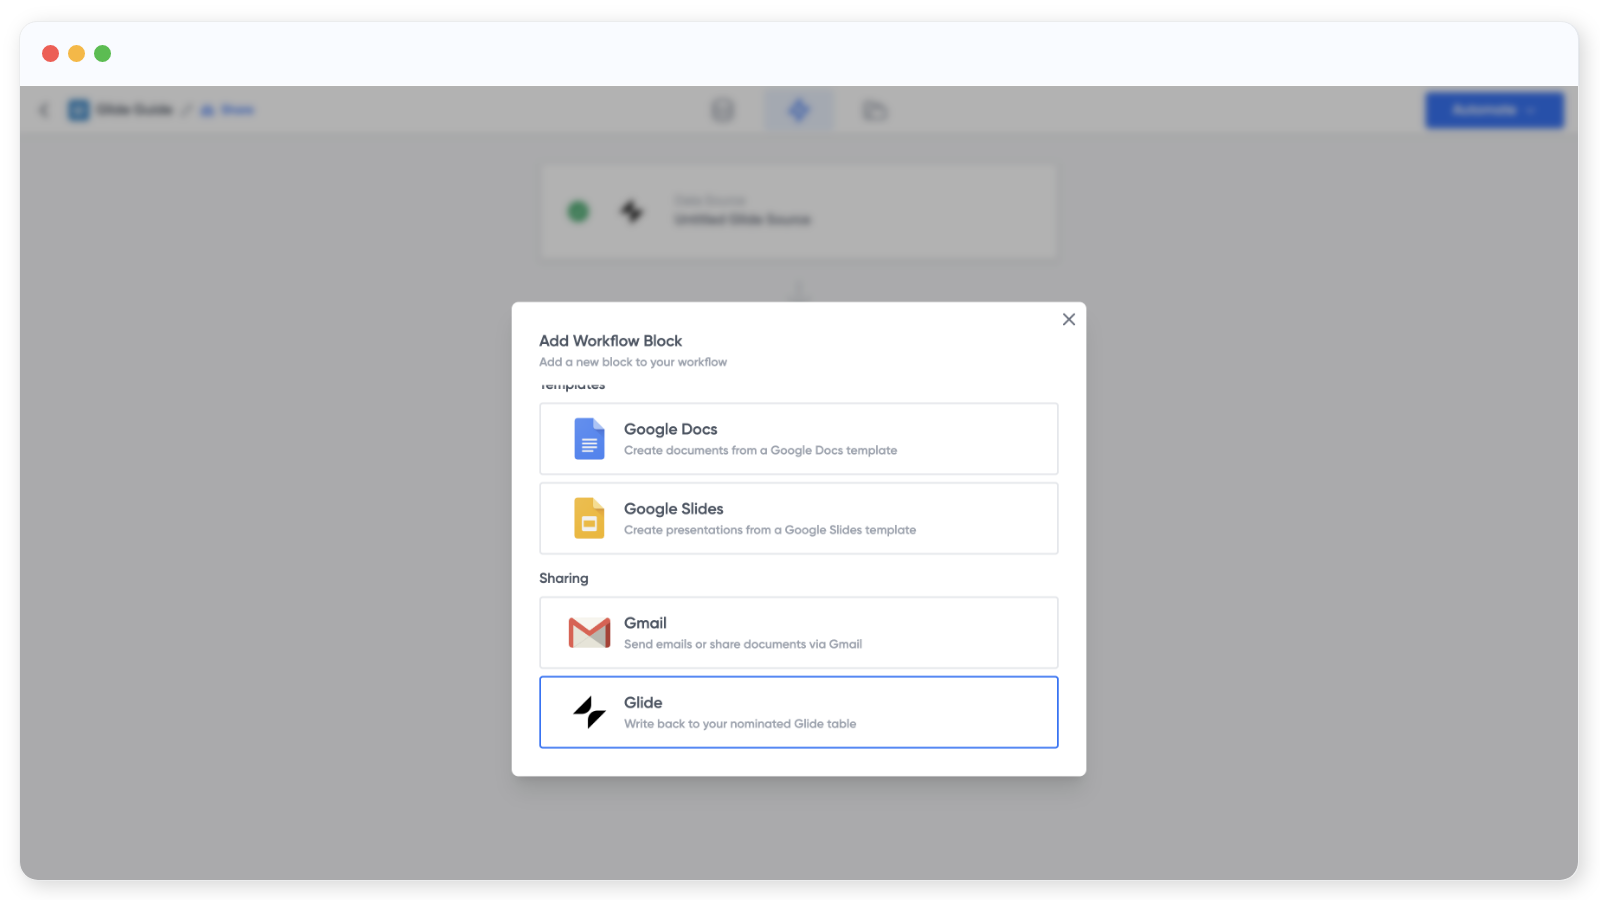Toggle the green data source status dot
This screenshot has height=900, width=1600.
click(x=578, y=212)
